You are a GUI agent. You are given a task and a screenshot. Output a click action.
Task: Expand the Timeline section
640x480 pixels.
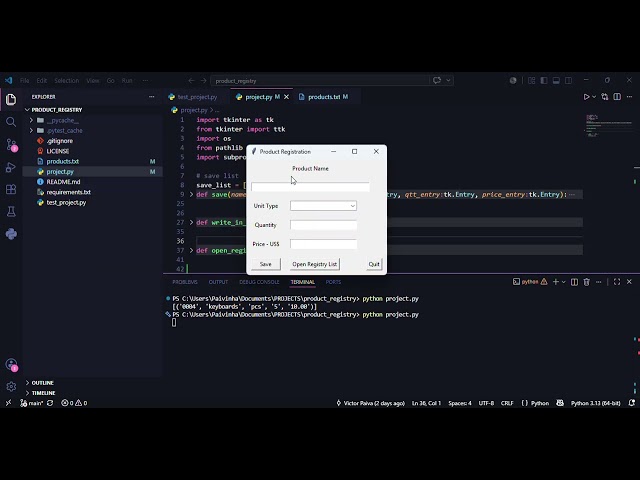coord(27,393)
